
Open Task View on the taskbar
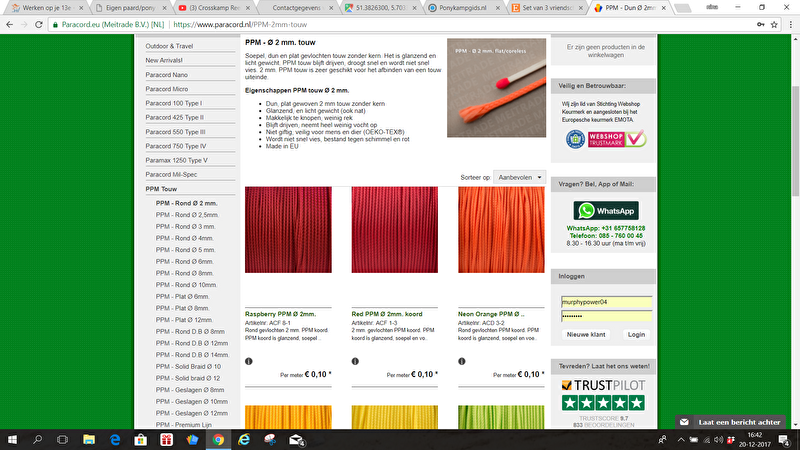click(62, 440)
